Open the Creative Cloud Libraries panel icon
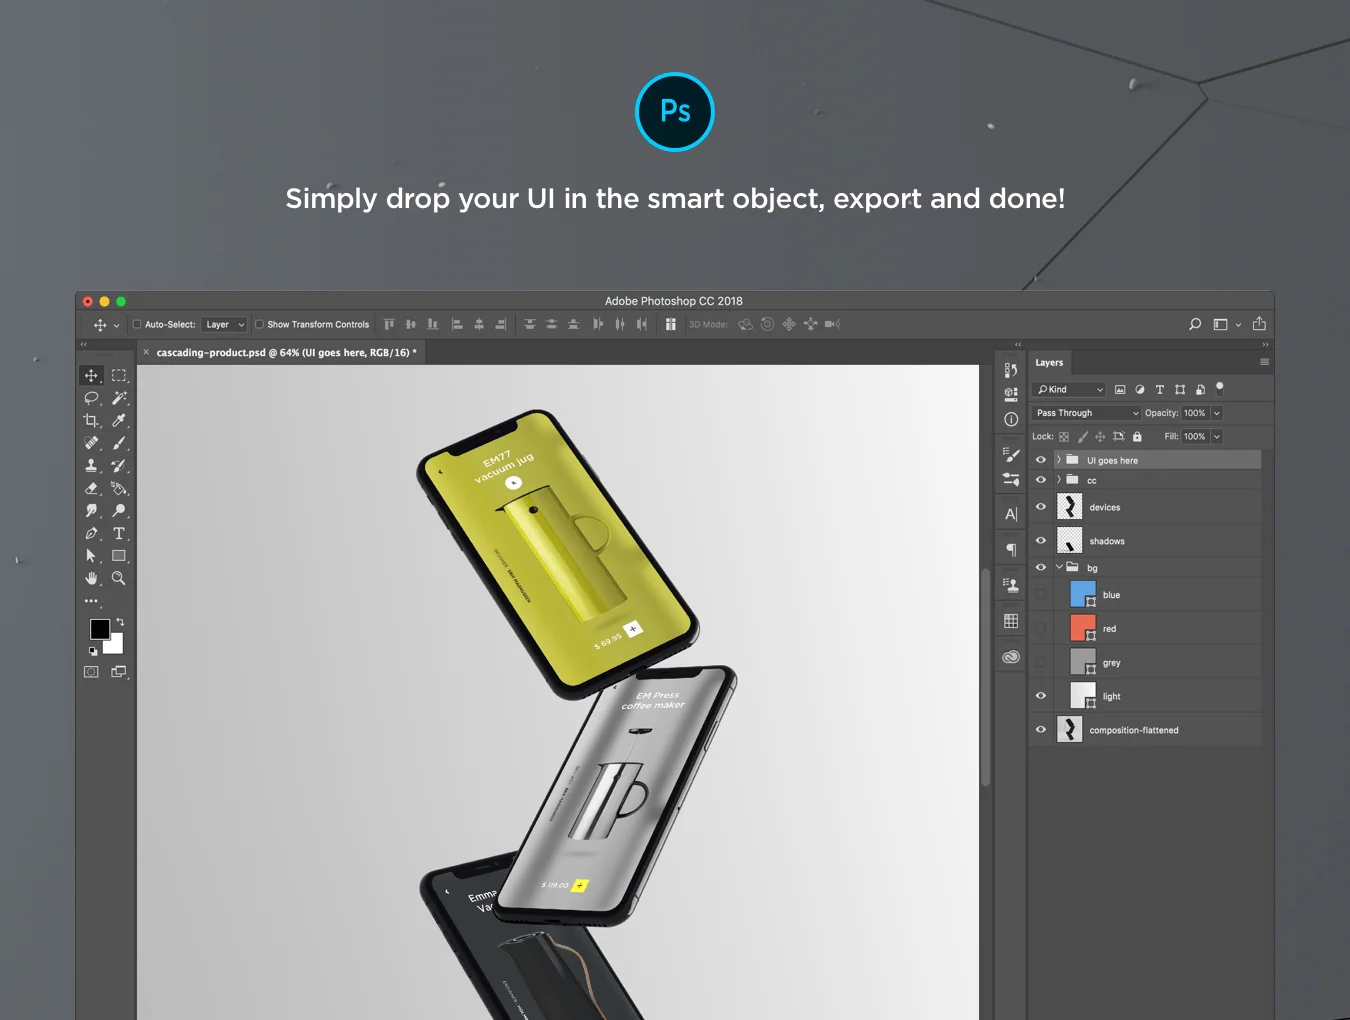 1011,657
